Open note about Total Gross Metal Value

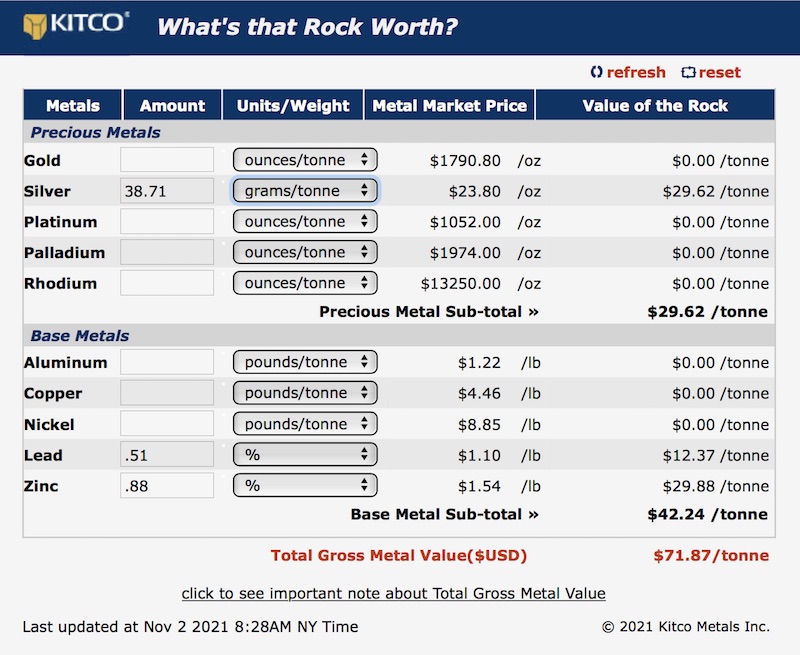click(x=393, y=593)
